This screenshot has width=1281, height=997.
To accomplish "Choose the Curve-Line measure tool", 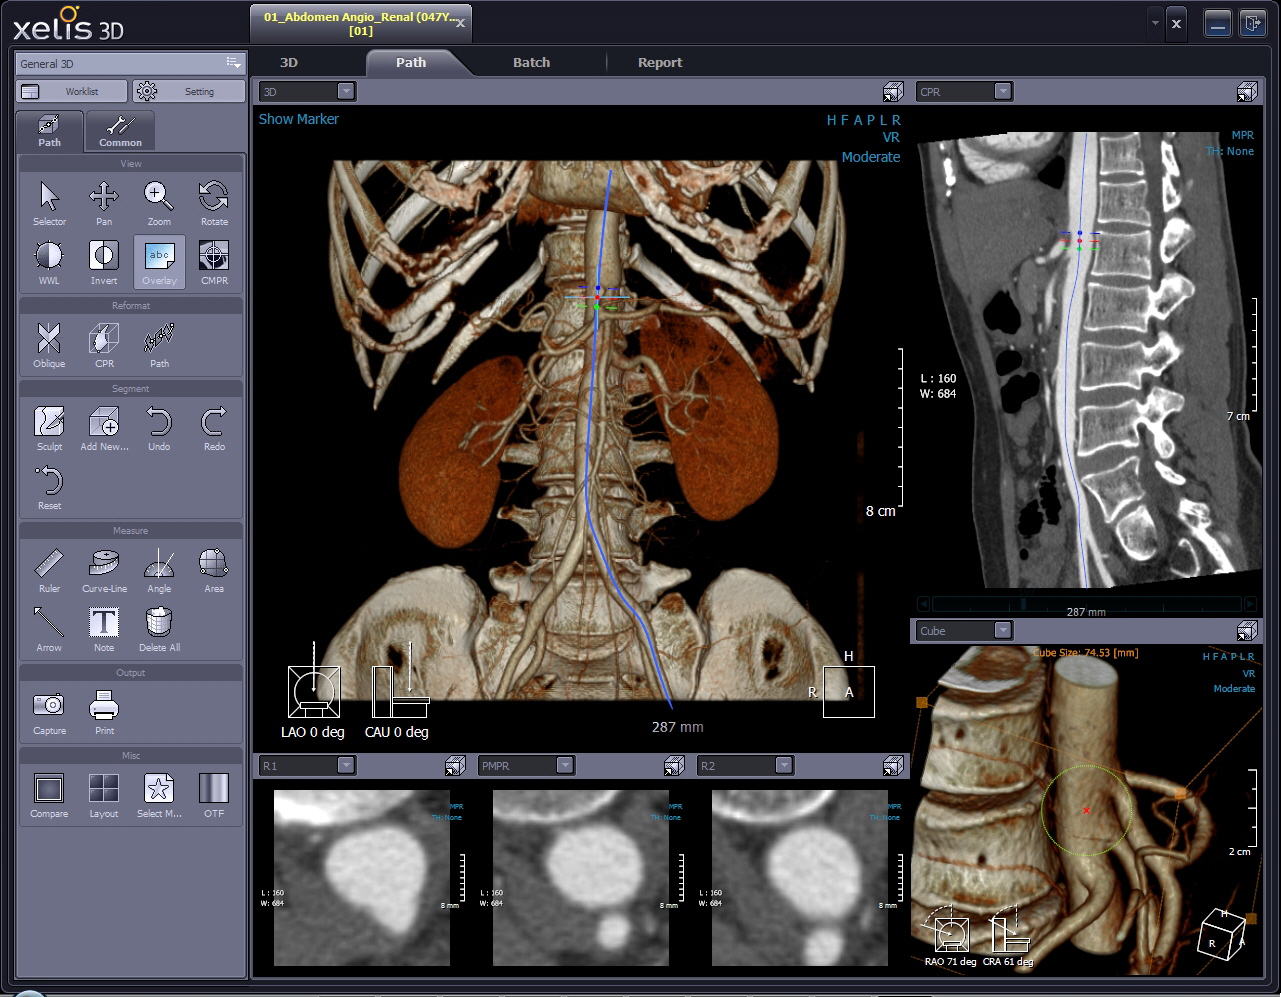I will click(x=104, y=570).
